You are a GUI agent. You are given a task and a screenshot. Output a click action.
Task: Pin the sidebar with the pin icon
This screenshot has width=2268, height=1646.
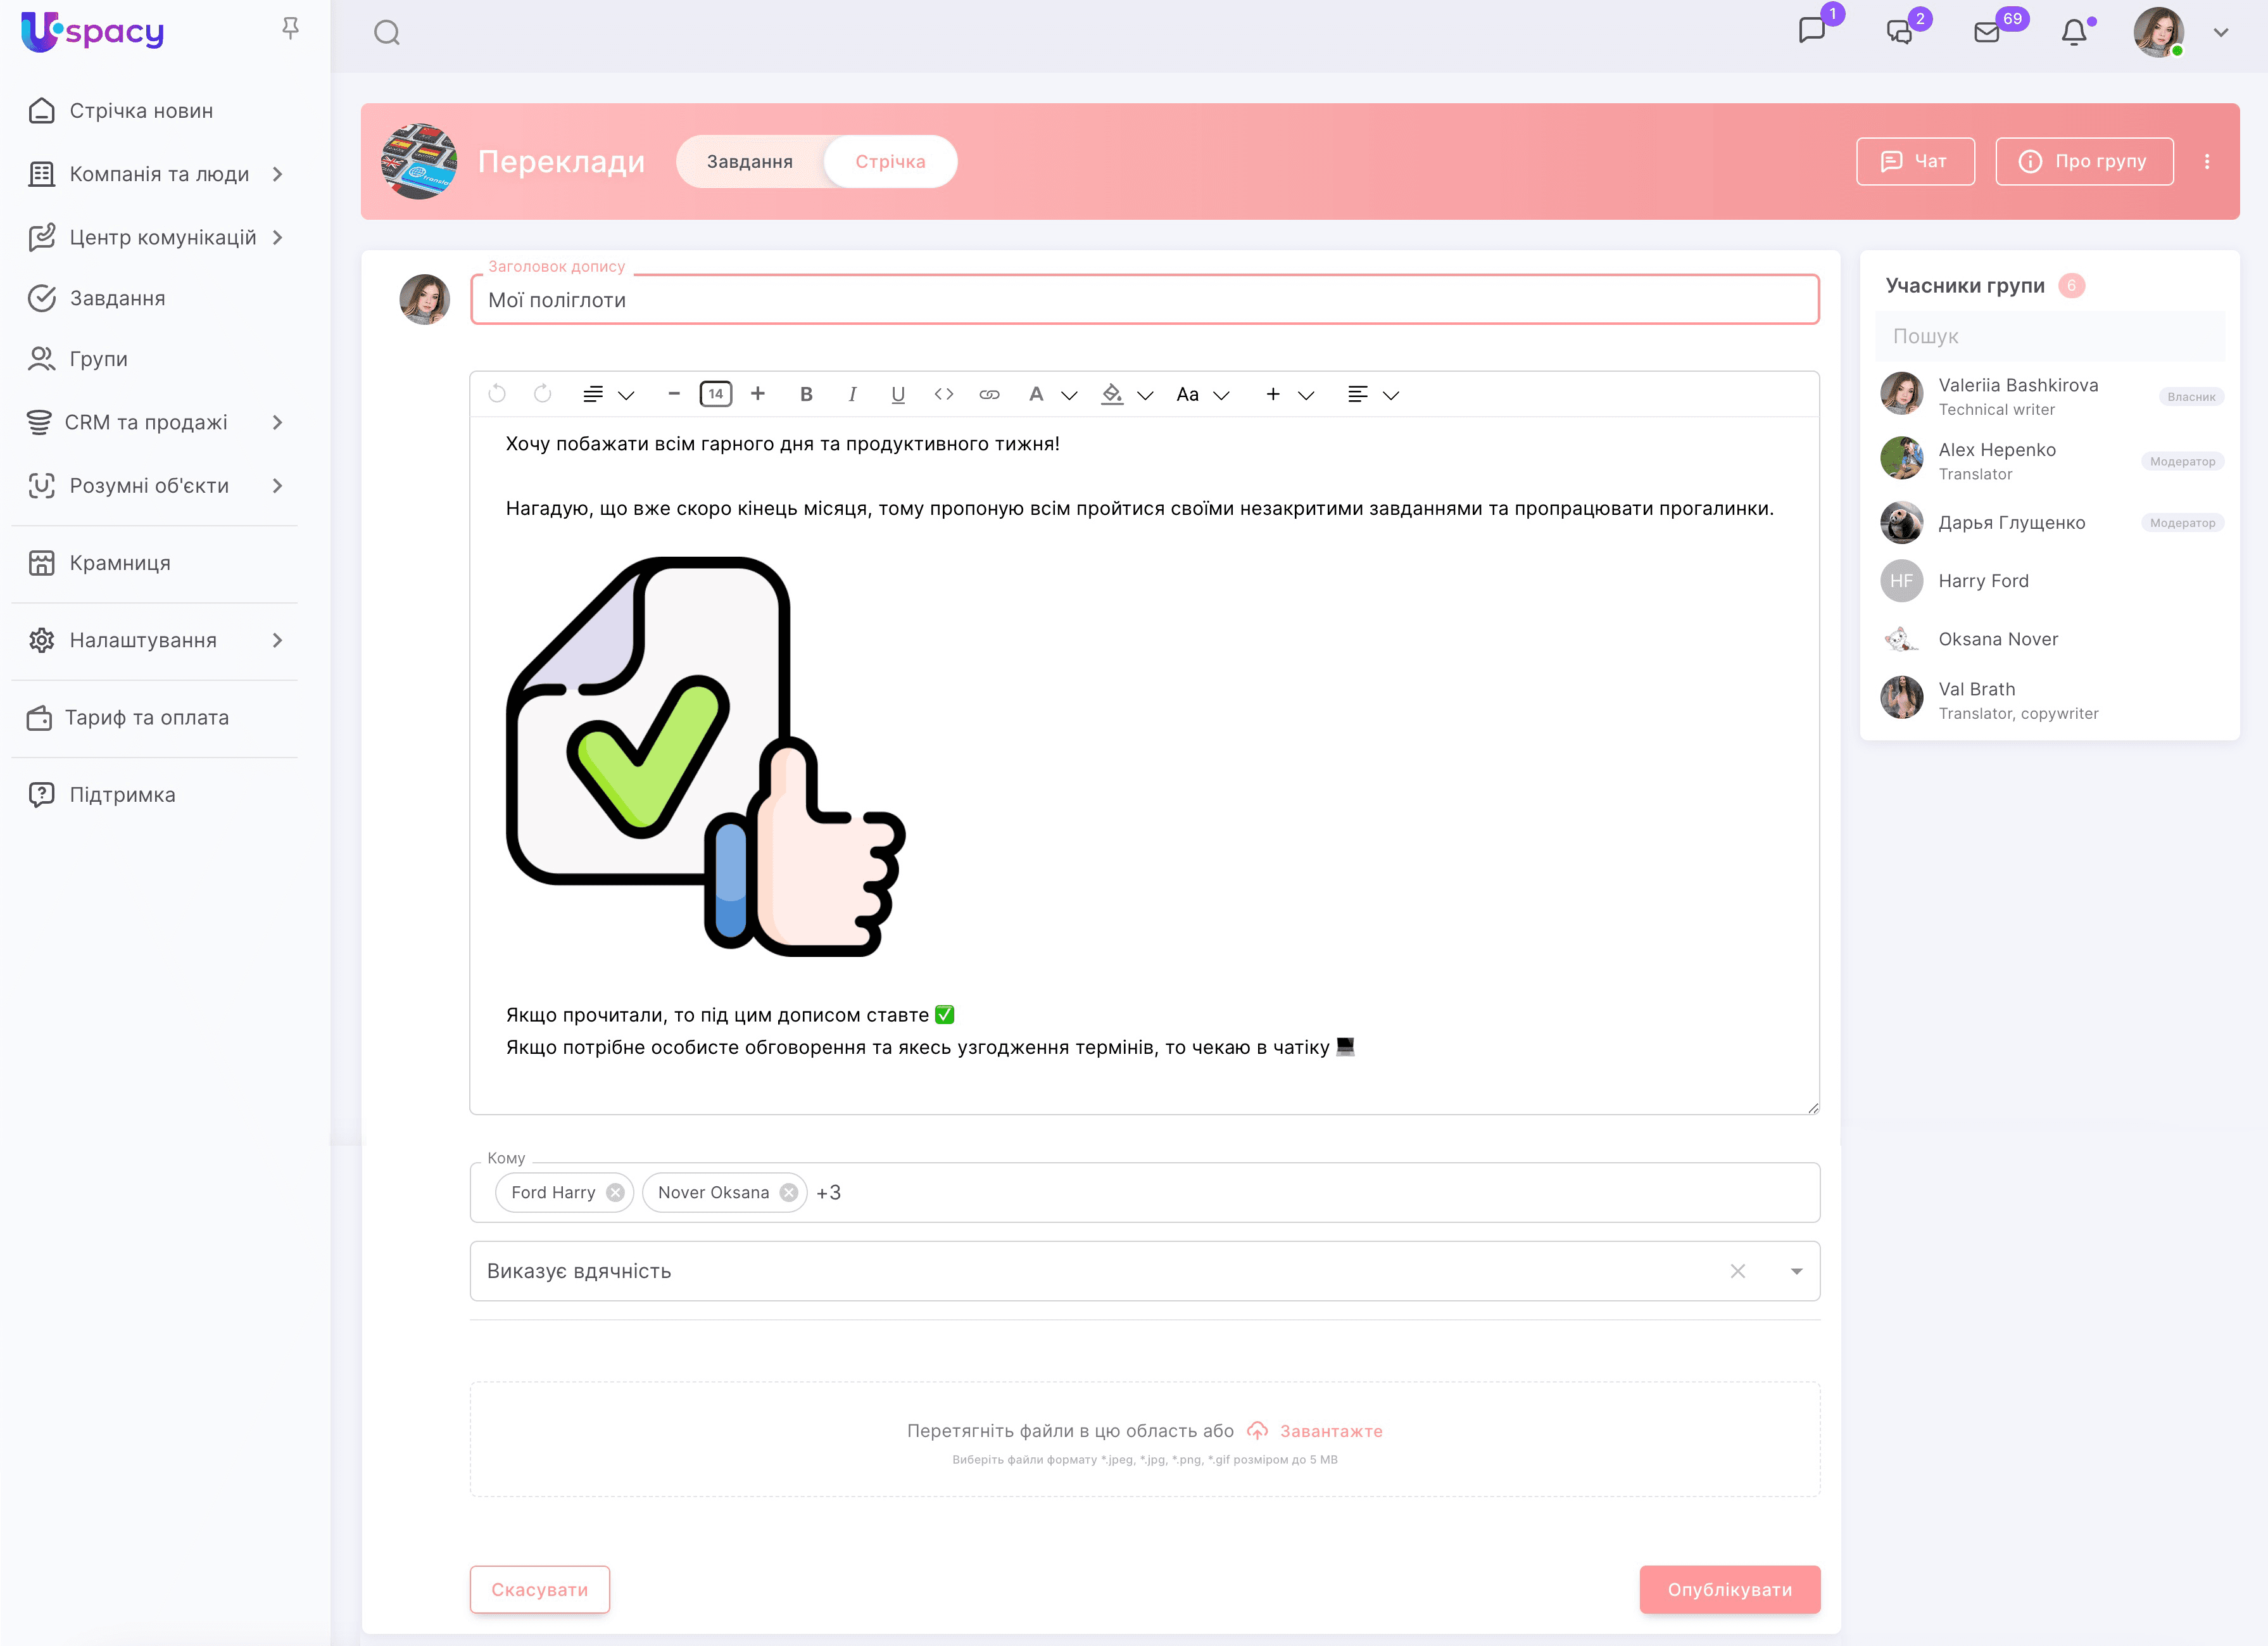(290, 28)
